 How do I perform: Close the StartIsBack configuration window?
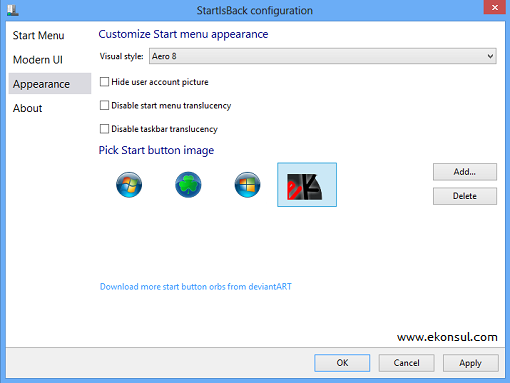click(495, 7)
